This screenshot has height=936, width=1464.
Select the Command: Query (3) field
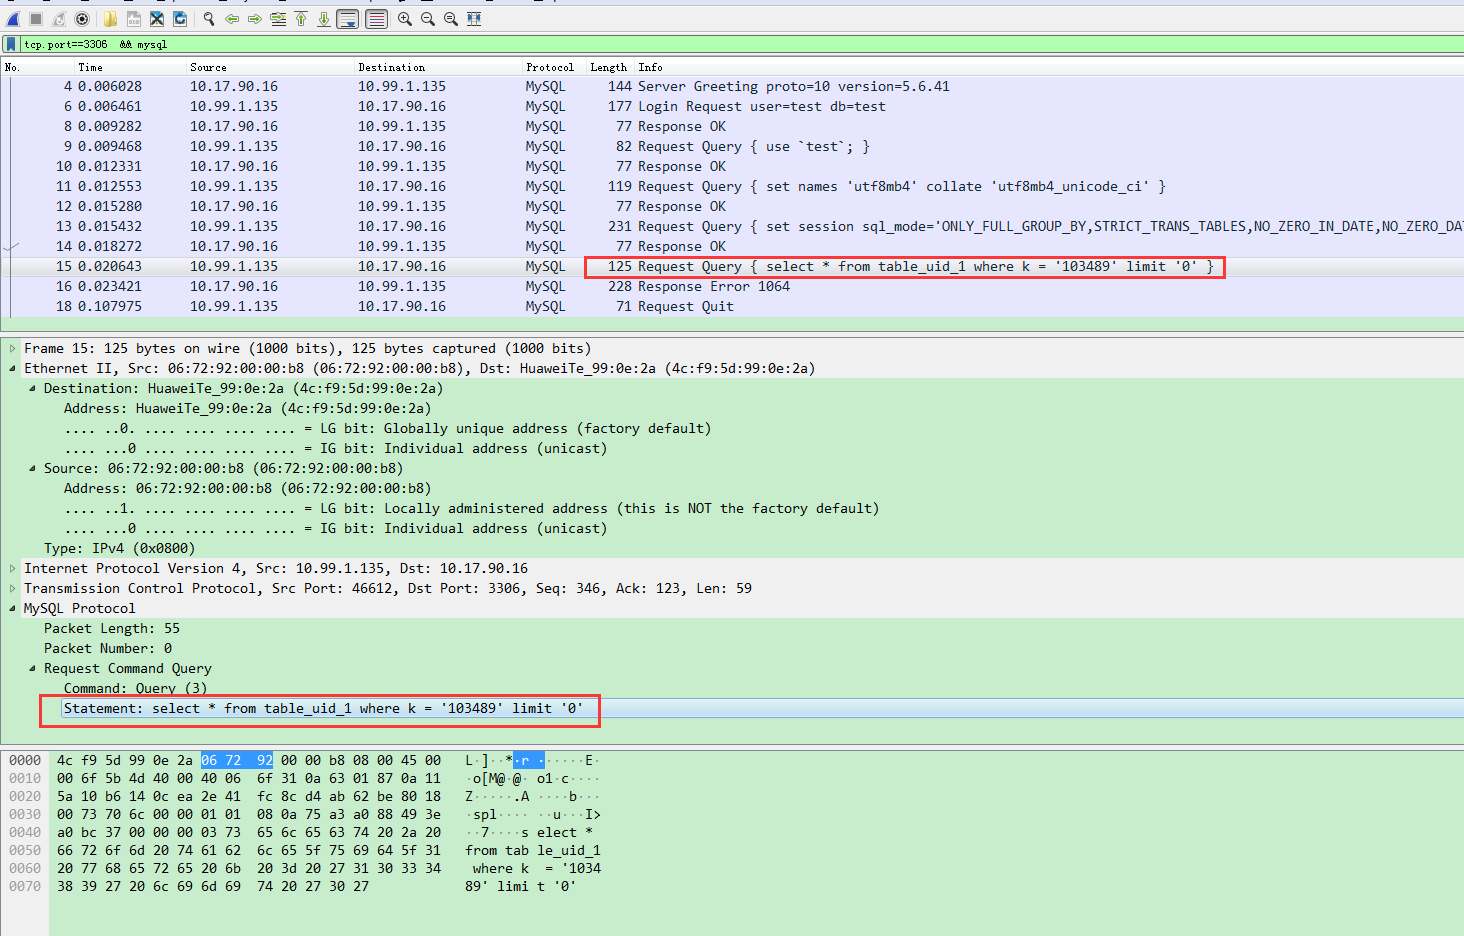pyautogui.click(x=136, y=688)
